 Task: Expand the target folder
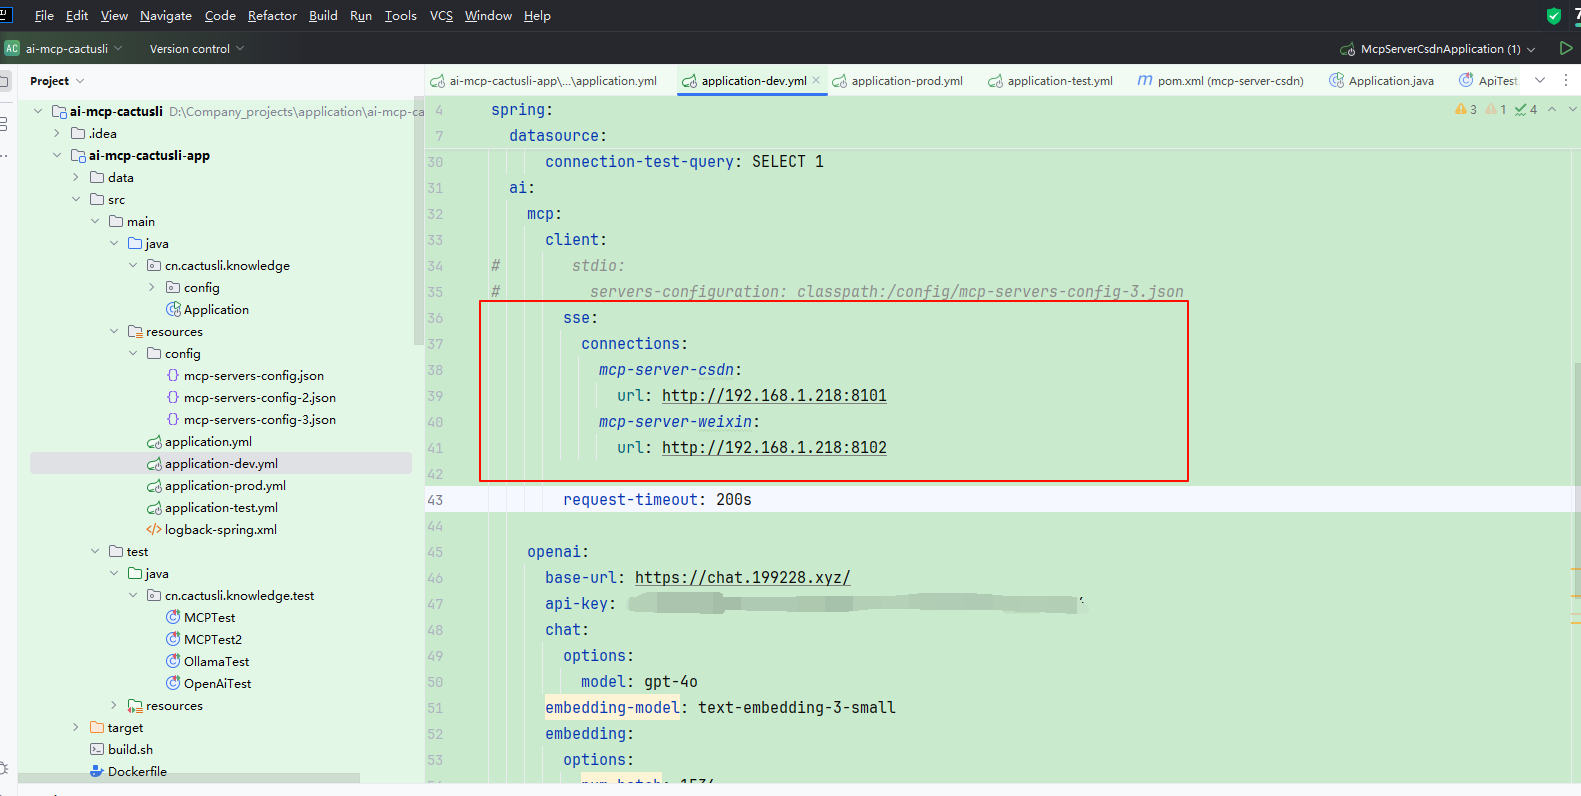(x=76, y=727)
